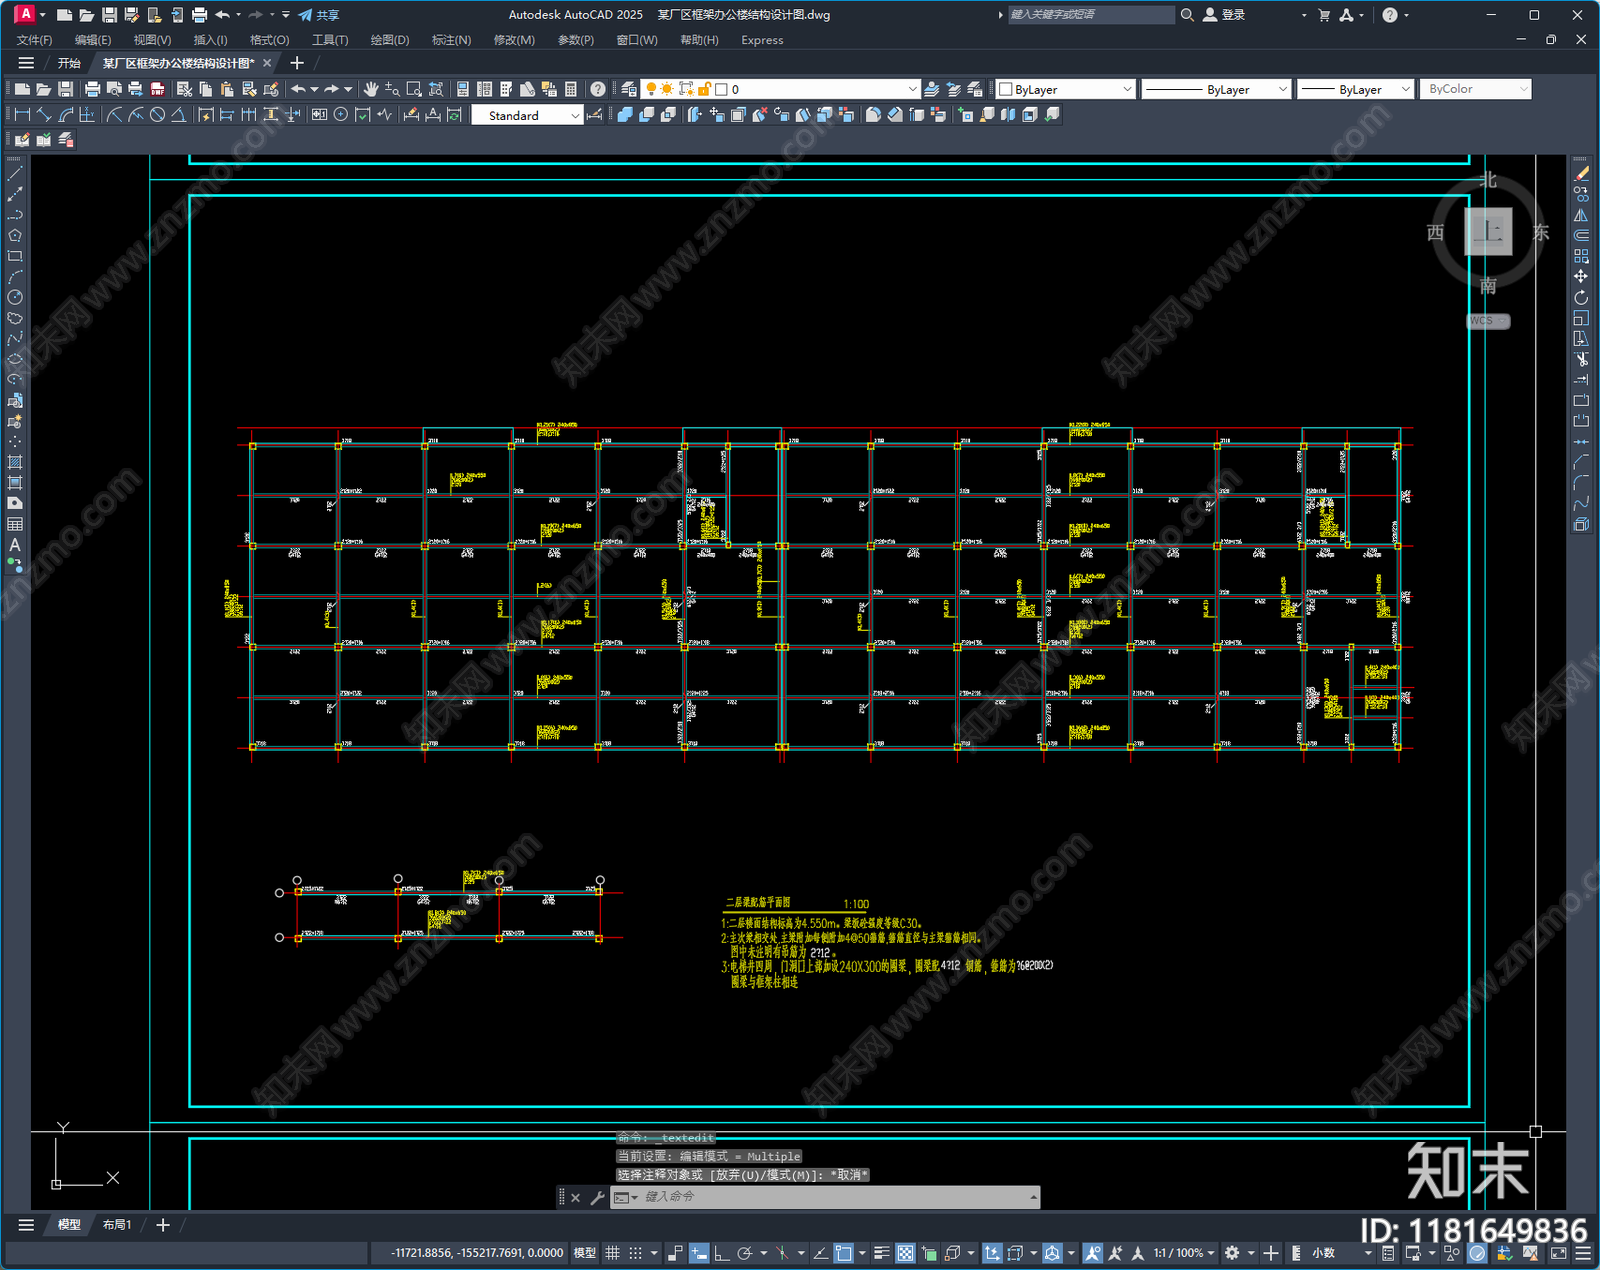Expand the layer control dropdown

click(x=912, y=89)
